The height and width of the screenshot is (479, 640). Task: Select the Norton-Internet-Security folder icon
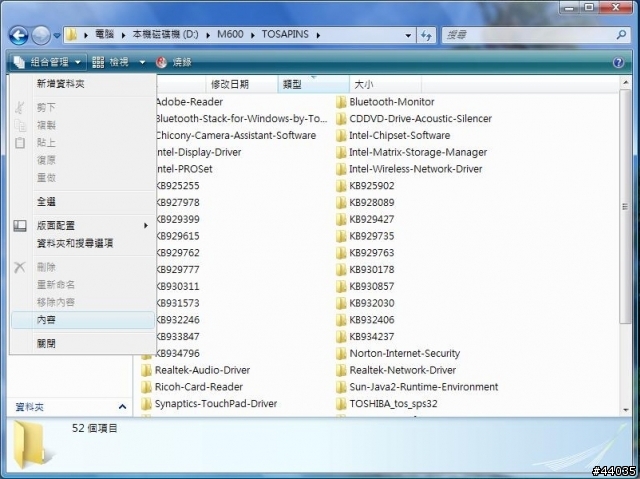(x=341, y=353)
